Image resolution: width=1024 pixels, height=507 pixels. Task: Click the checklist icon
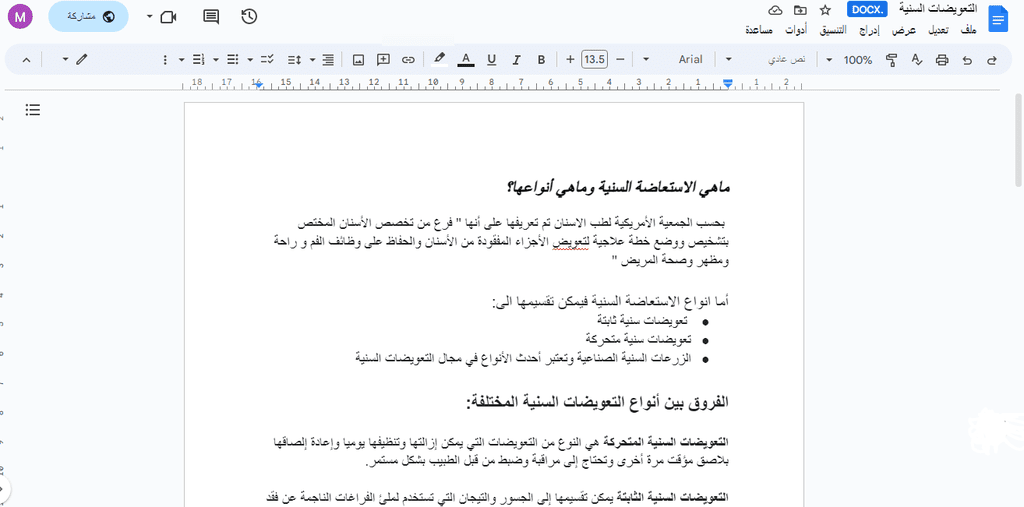click(x=267, y=60)
